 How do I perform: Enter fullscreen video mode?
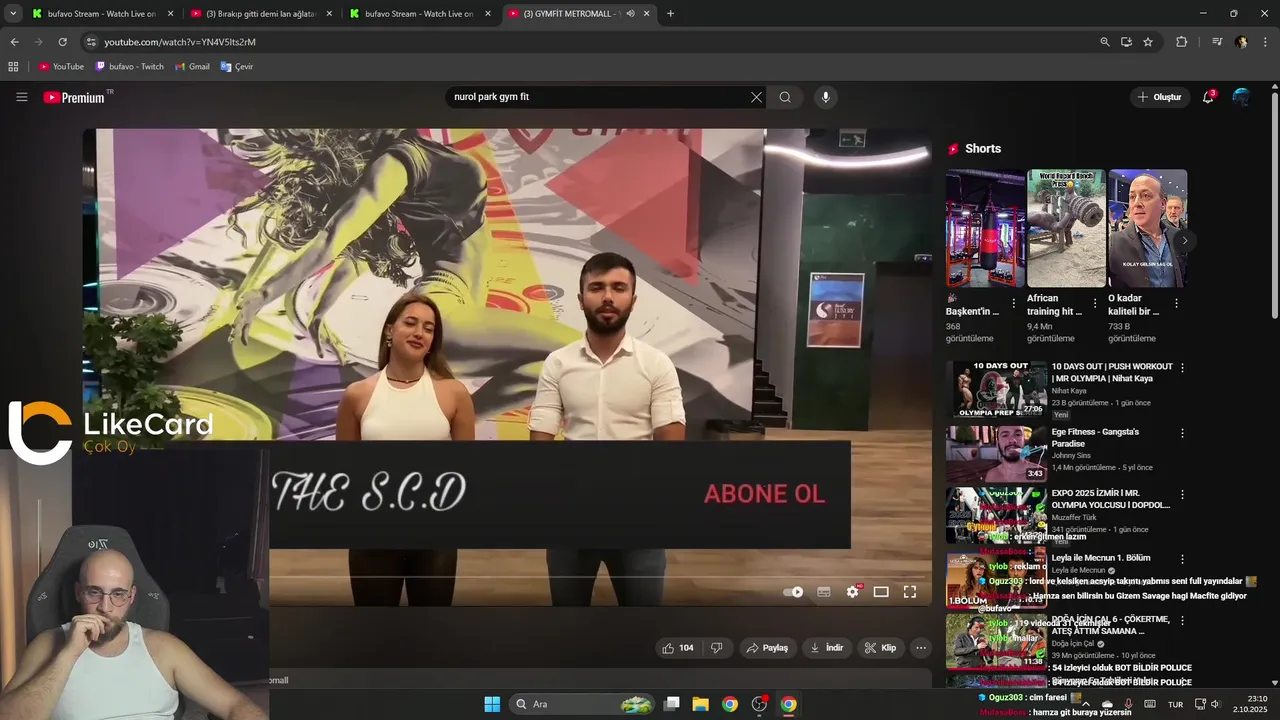click(x=910, y=592)
